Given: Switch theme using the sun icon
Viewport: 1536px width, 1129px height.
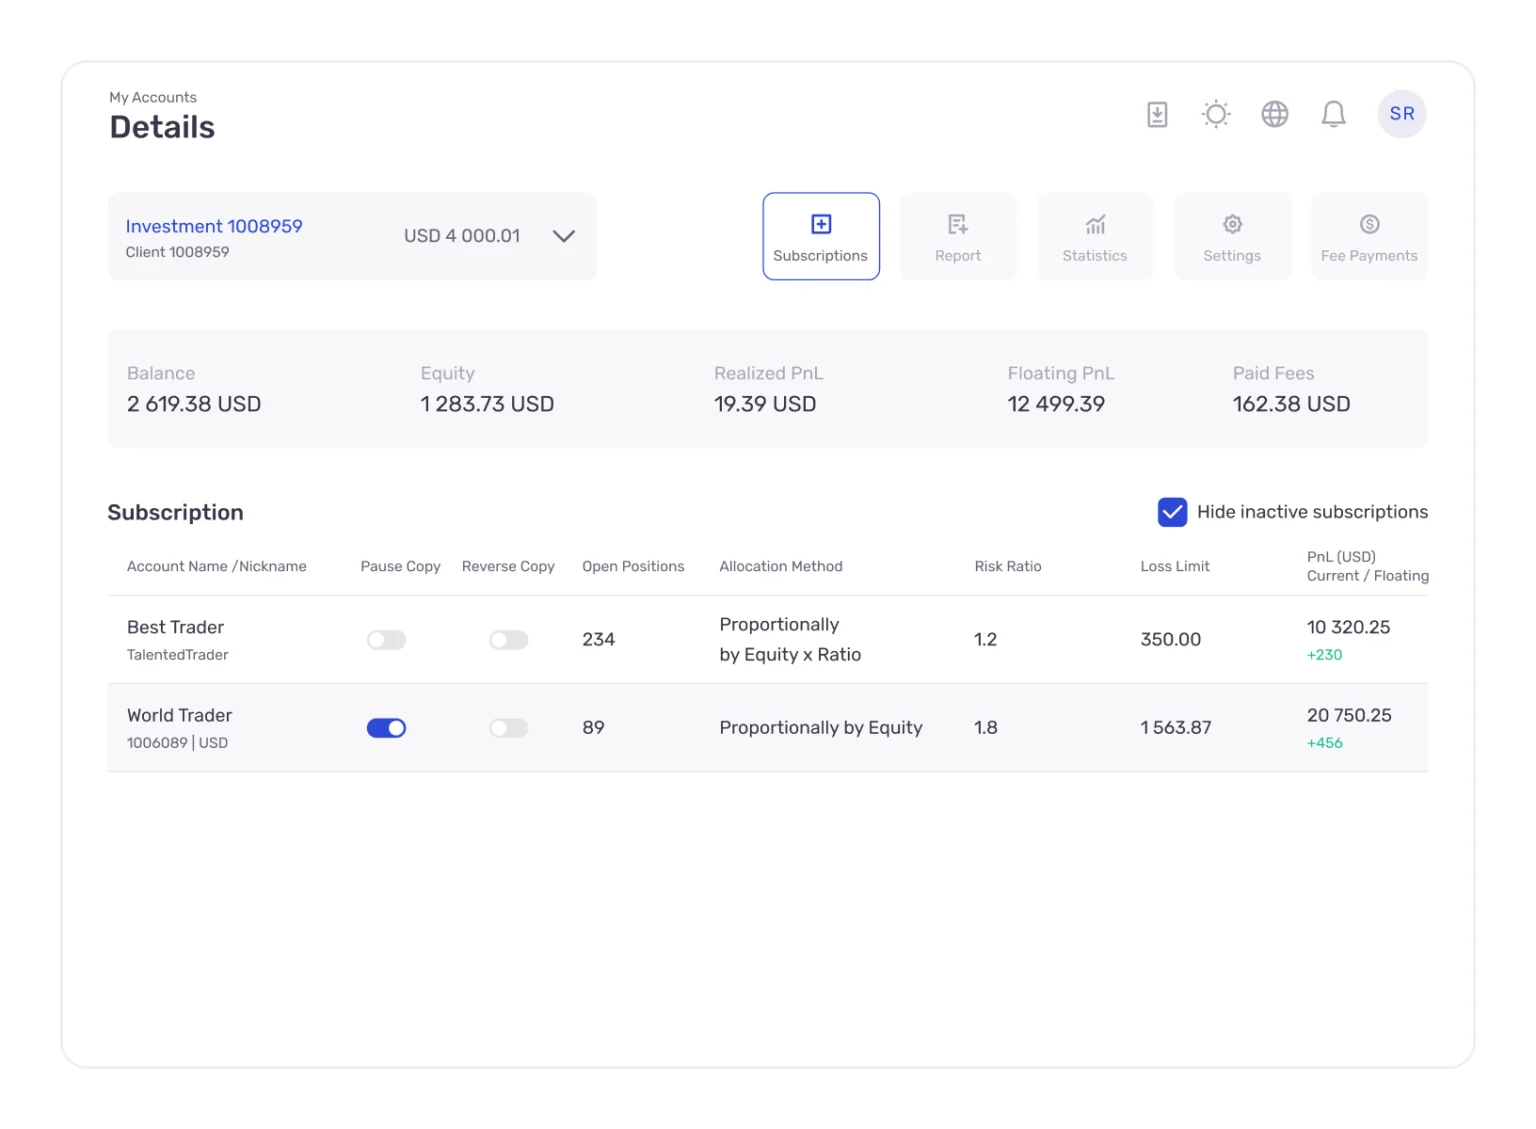Looking at the screenshot, I should tap(1216, 114).
